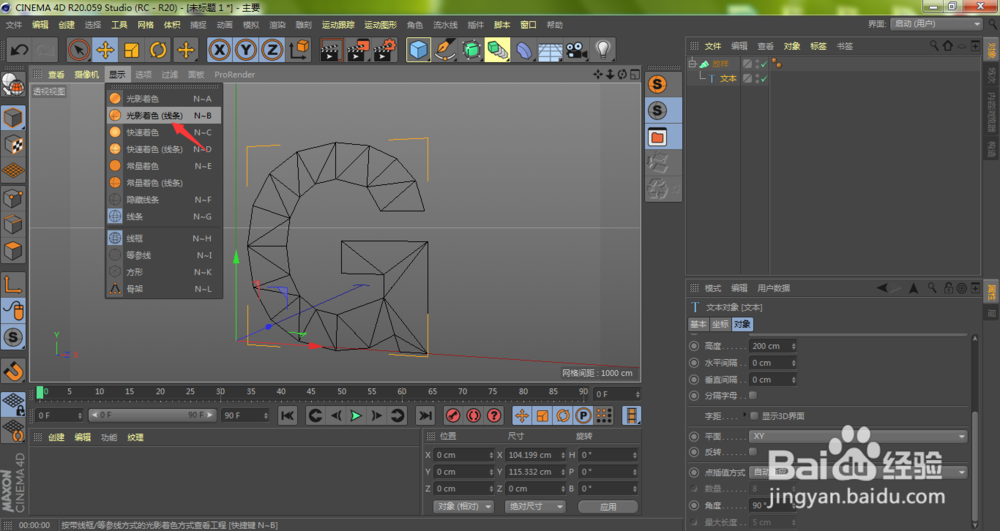Click frame 45 on the timeline
The height and width of the screenshot is (531, 1000).
[x=311, y=391]
